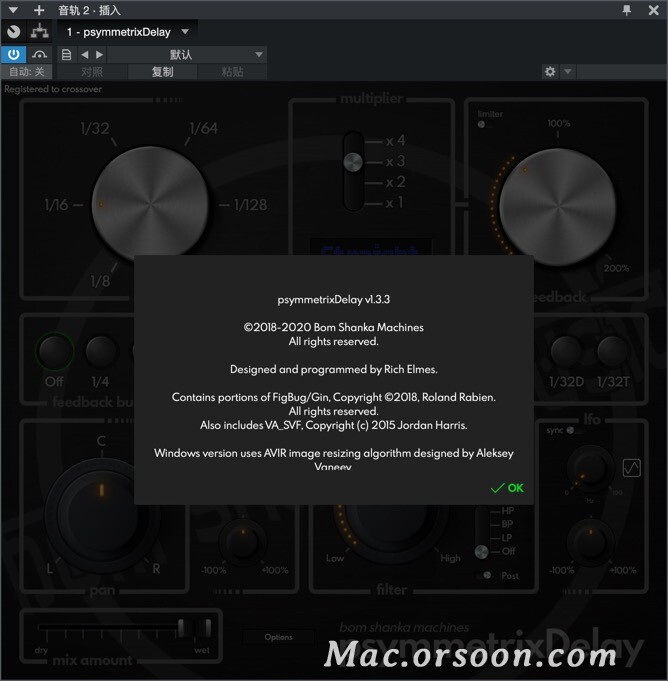Viewport: 668px width, 681px height.
Task: Click the green OK button in dialog
Action: 507,488
